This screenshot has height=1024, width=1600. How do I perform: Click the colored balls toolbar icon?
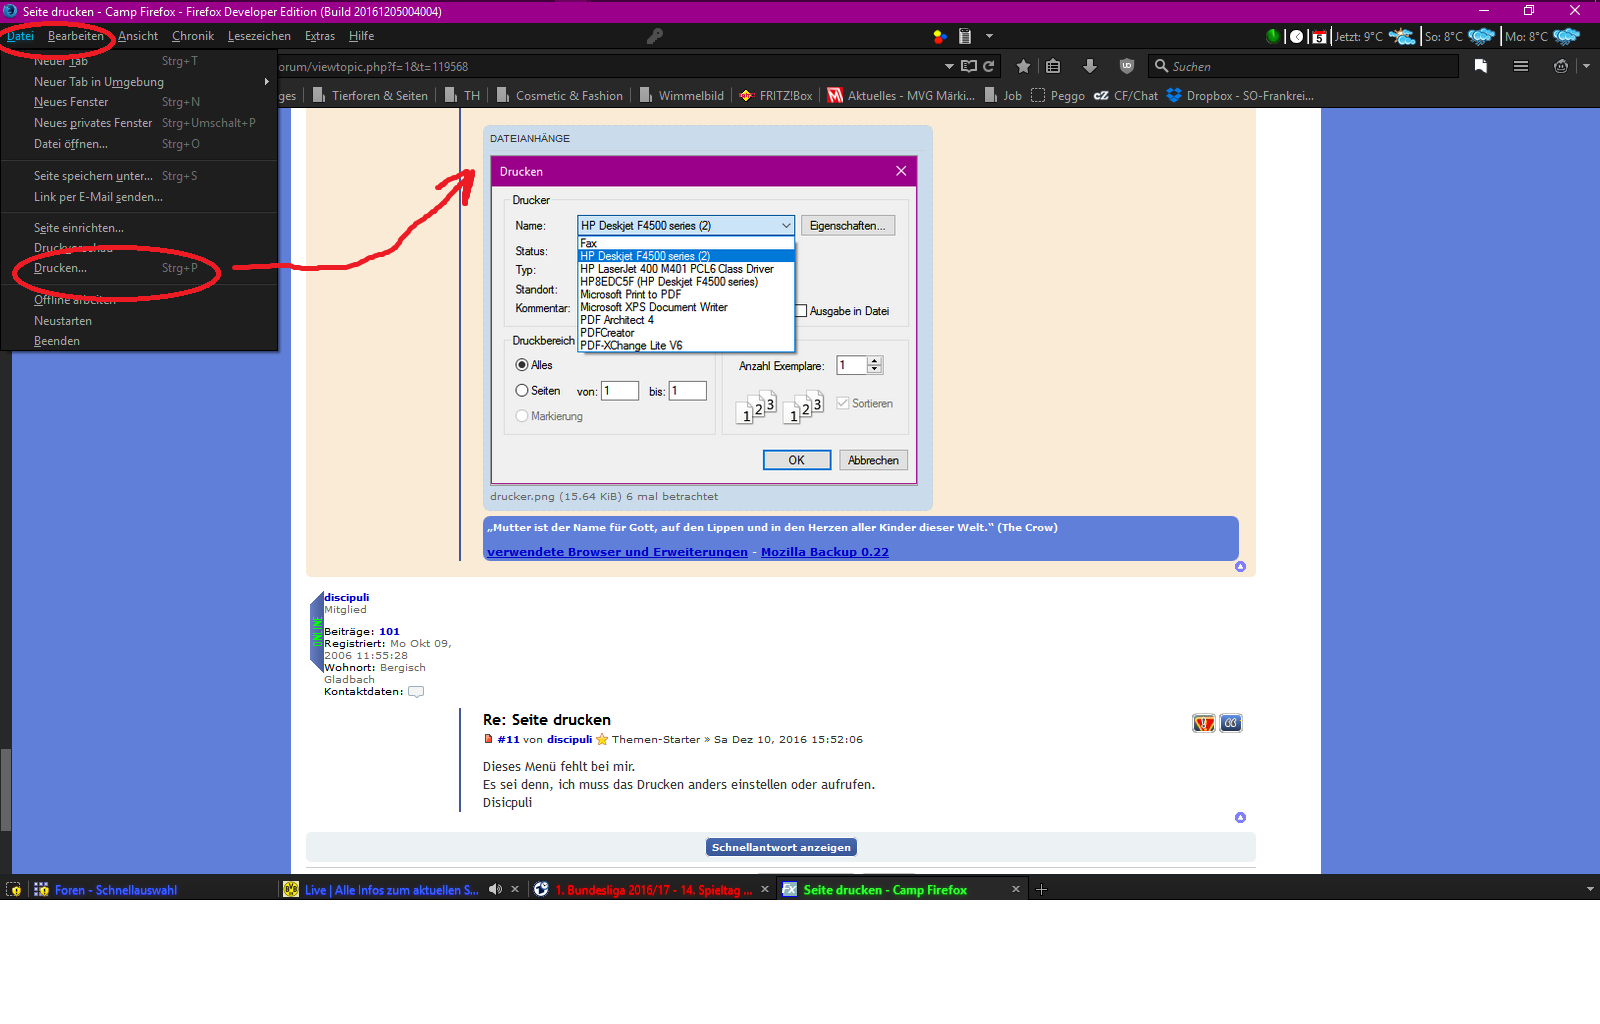click(940, 36)
